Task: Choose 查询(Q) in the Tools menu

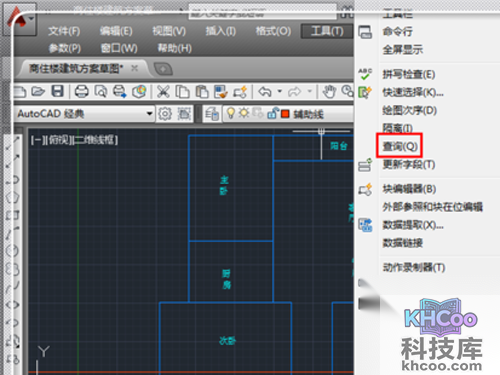Action: (x=400, y=146)
